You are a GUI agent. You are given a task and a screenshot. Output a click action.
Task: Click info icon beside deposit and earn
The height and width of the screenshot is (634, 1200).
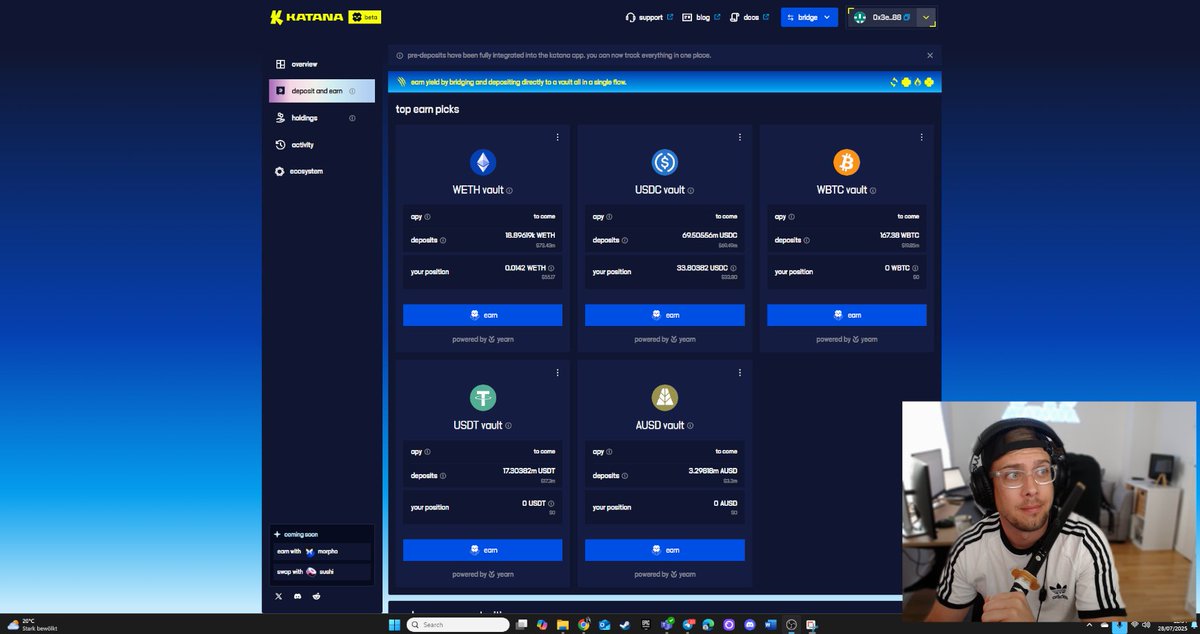tap(352, 91)
